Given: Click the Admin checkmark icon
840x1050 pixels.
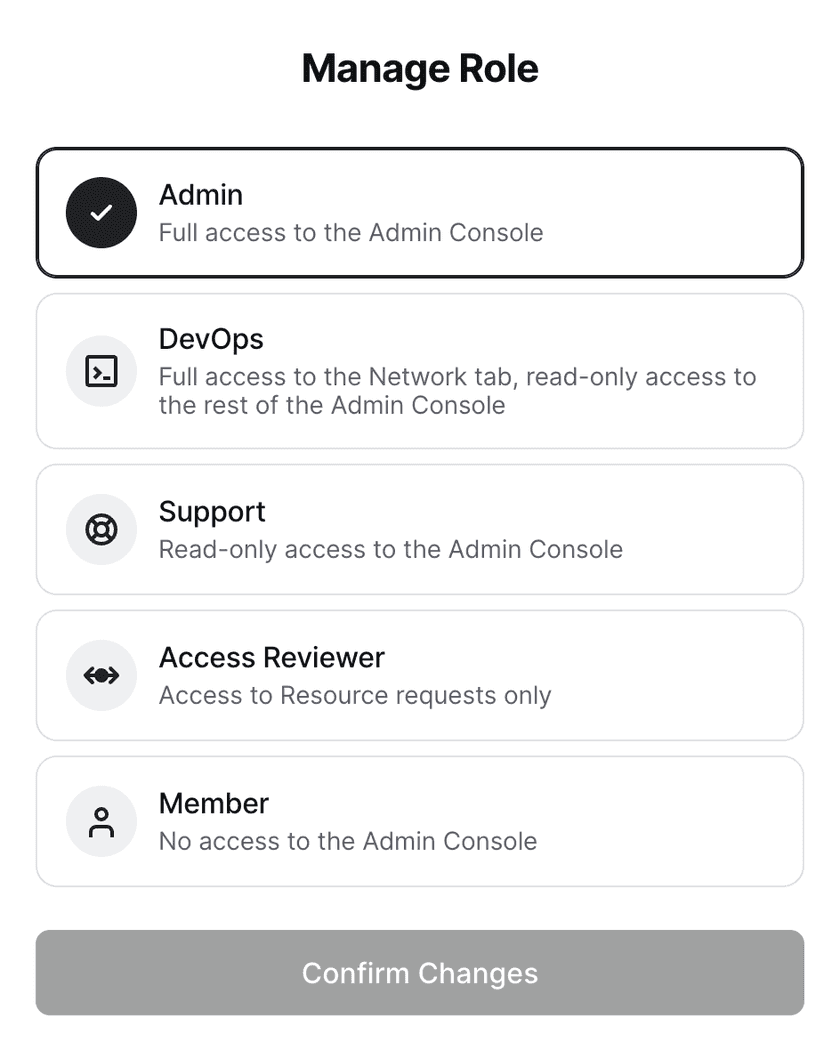Looking at the screenshot, I should pyautogui.click(x=101, y=212).
